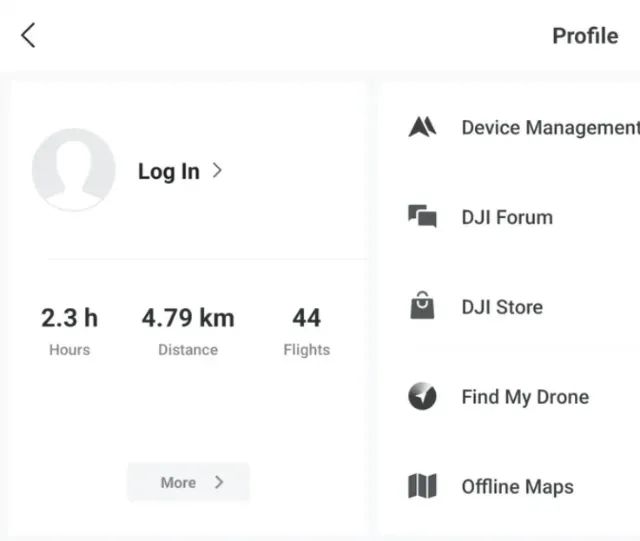Click the chevron next to Log In
Viewport: 640px width, 541px height.
click(x=217, y=170)
